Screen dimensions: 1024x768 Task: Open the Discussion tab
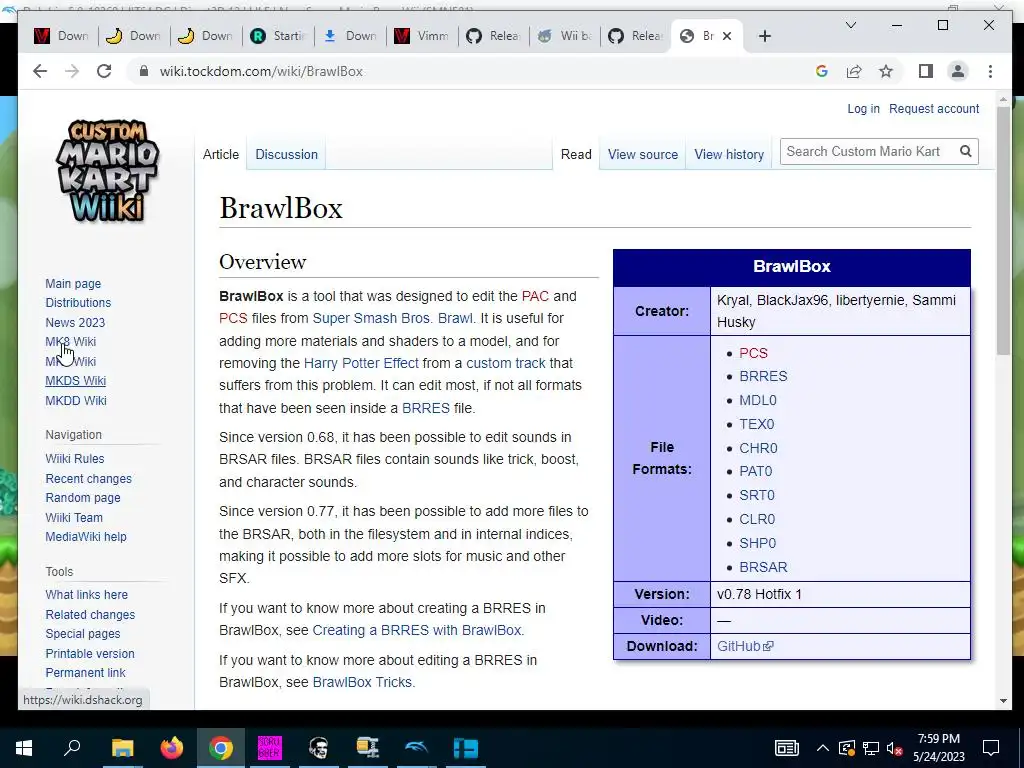point(286,155)
